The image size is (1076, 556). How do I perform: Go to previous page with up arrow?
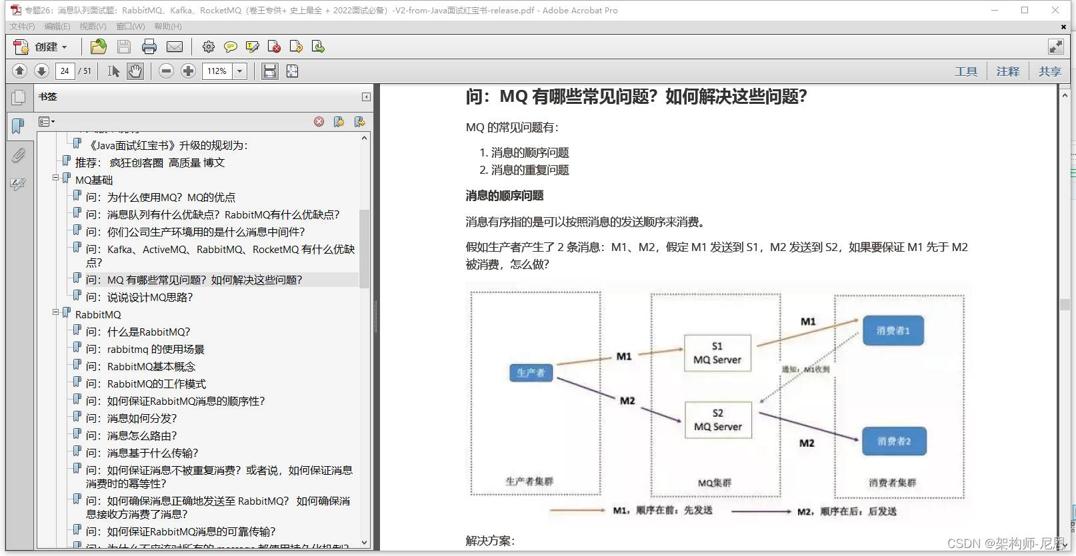point(20,71)
